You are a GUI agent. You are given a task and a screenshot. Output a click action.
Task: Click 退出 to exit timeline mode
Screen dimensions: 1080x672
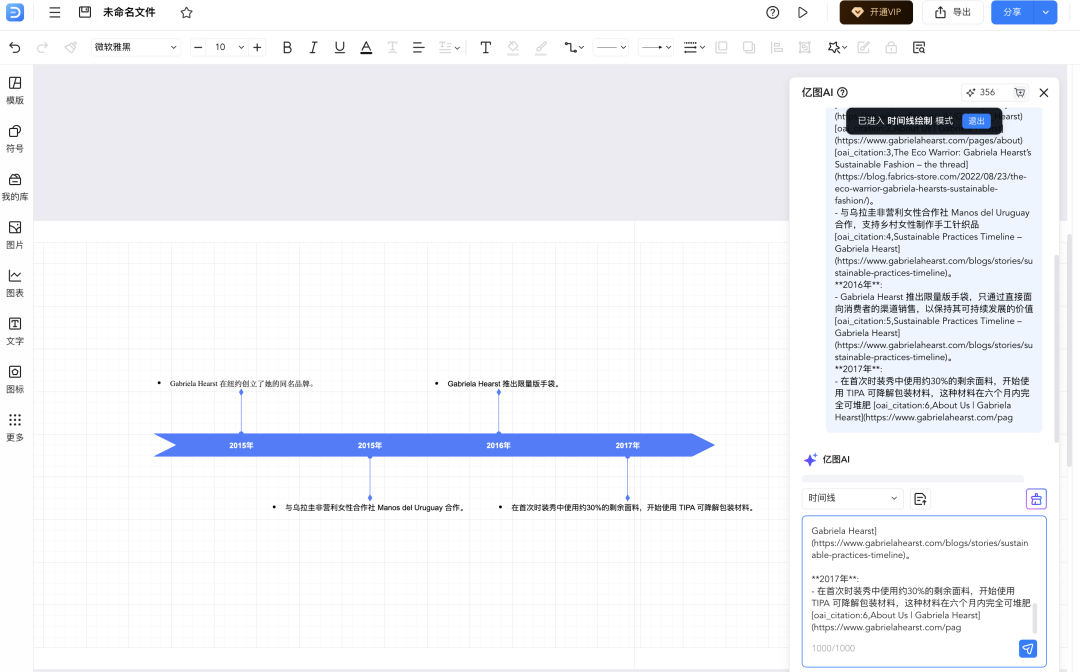[x=976, y=121]
